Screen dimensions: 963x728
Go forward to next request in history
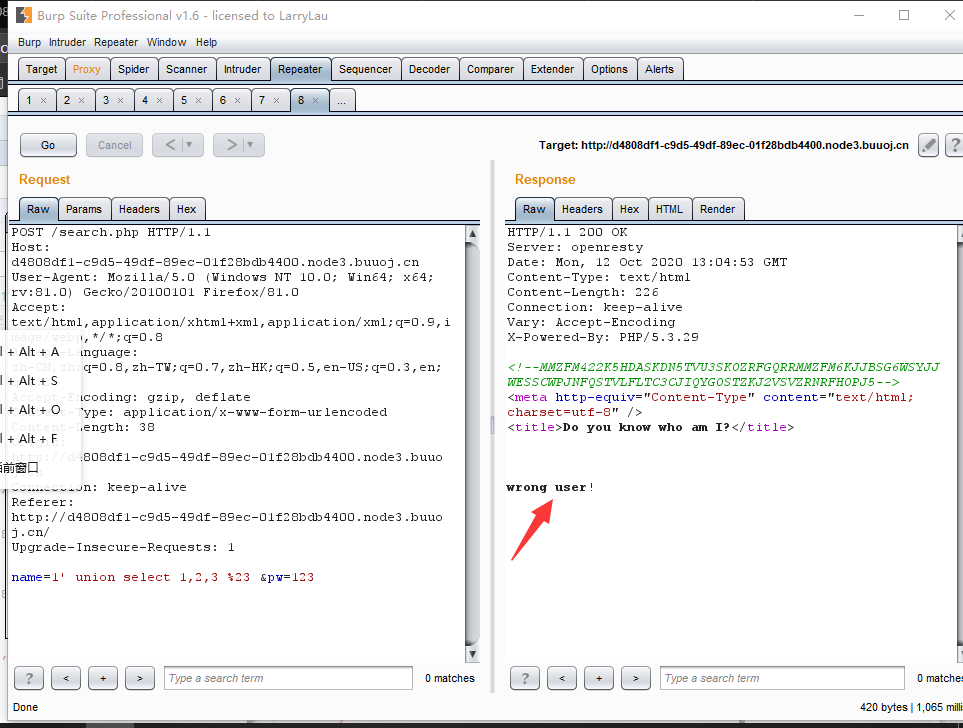click(x=231, y=145)
